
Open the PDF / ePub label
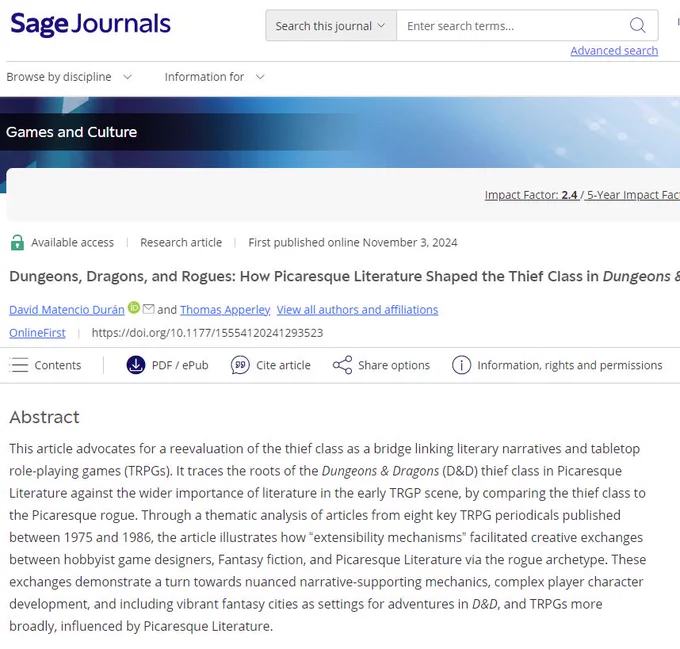click(x=180, y=365)
